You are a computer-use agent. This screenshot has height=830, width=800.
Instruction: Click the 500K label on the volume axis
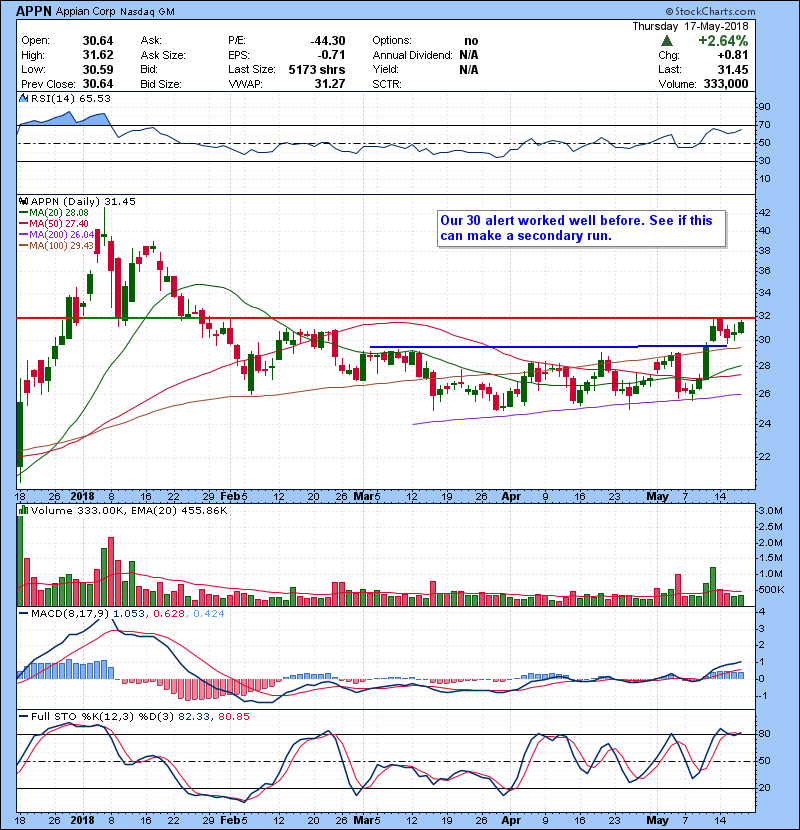tap(771, 590)
